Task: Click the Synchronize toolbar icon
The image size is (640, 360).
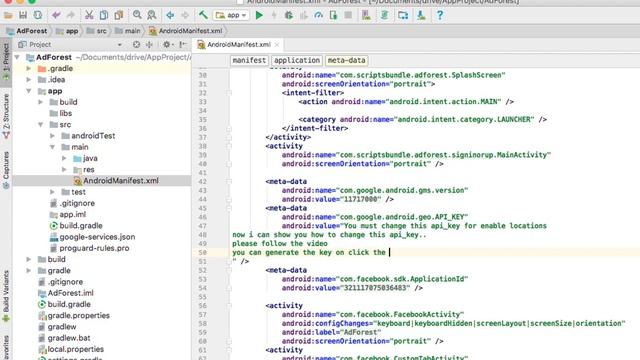Action: tap(38, 16)
